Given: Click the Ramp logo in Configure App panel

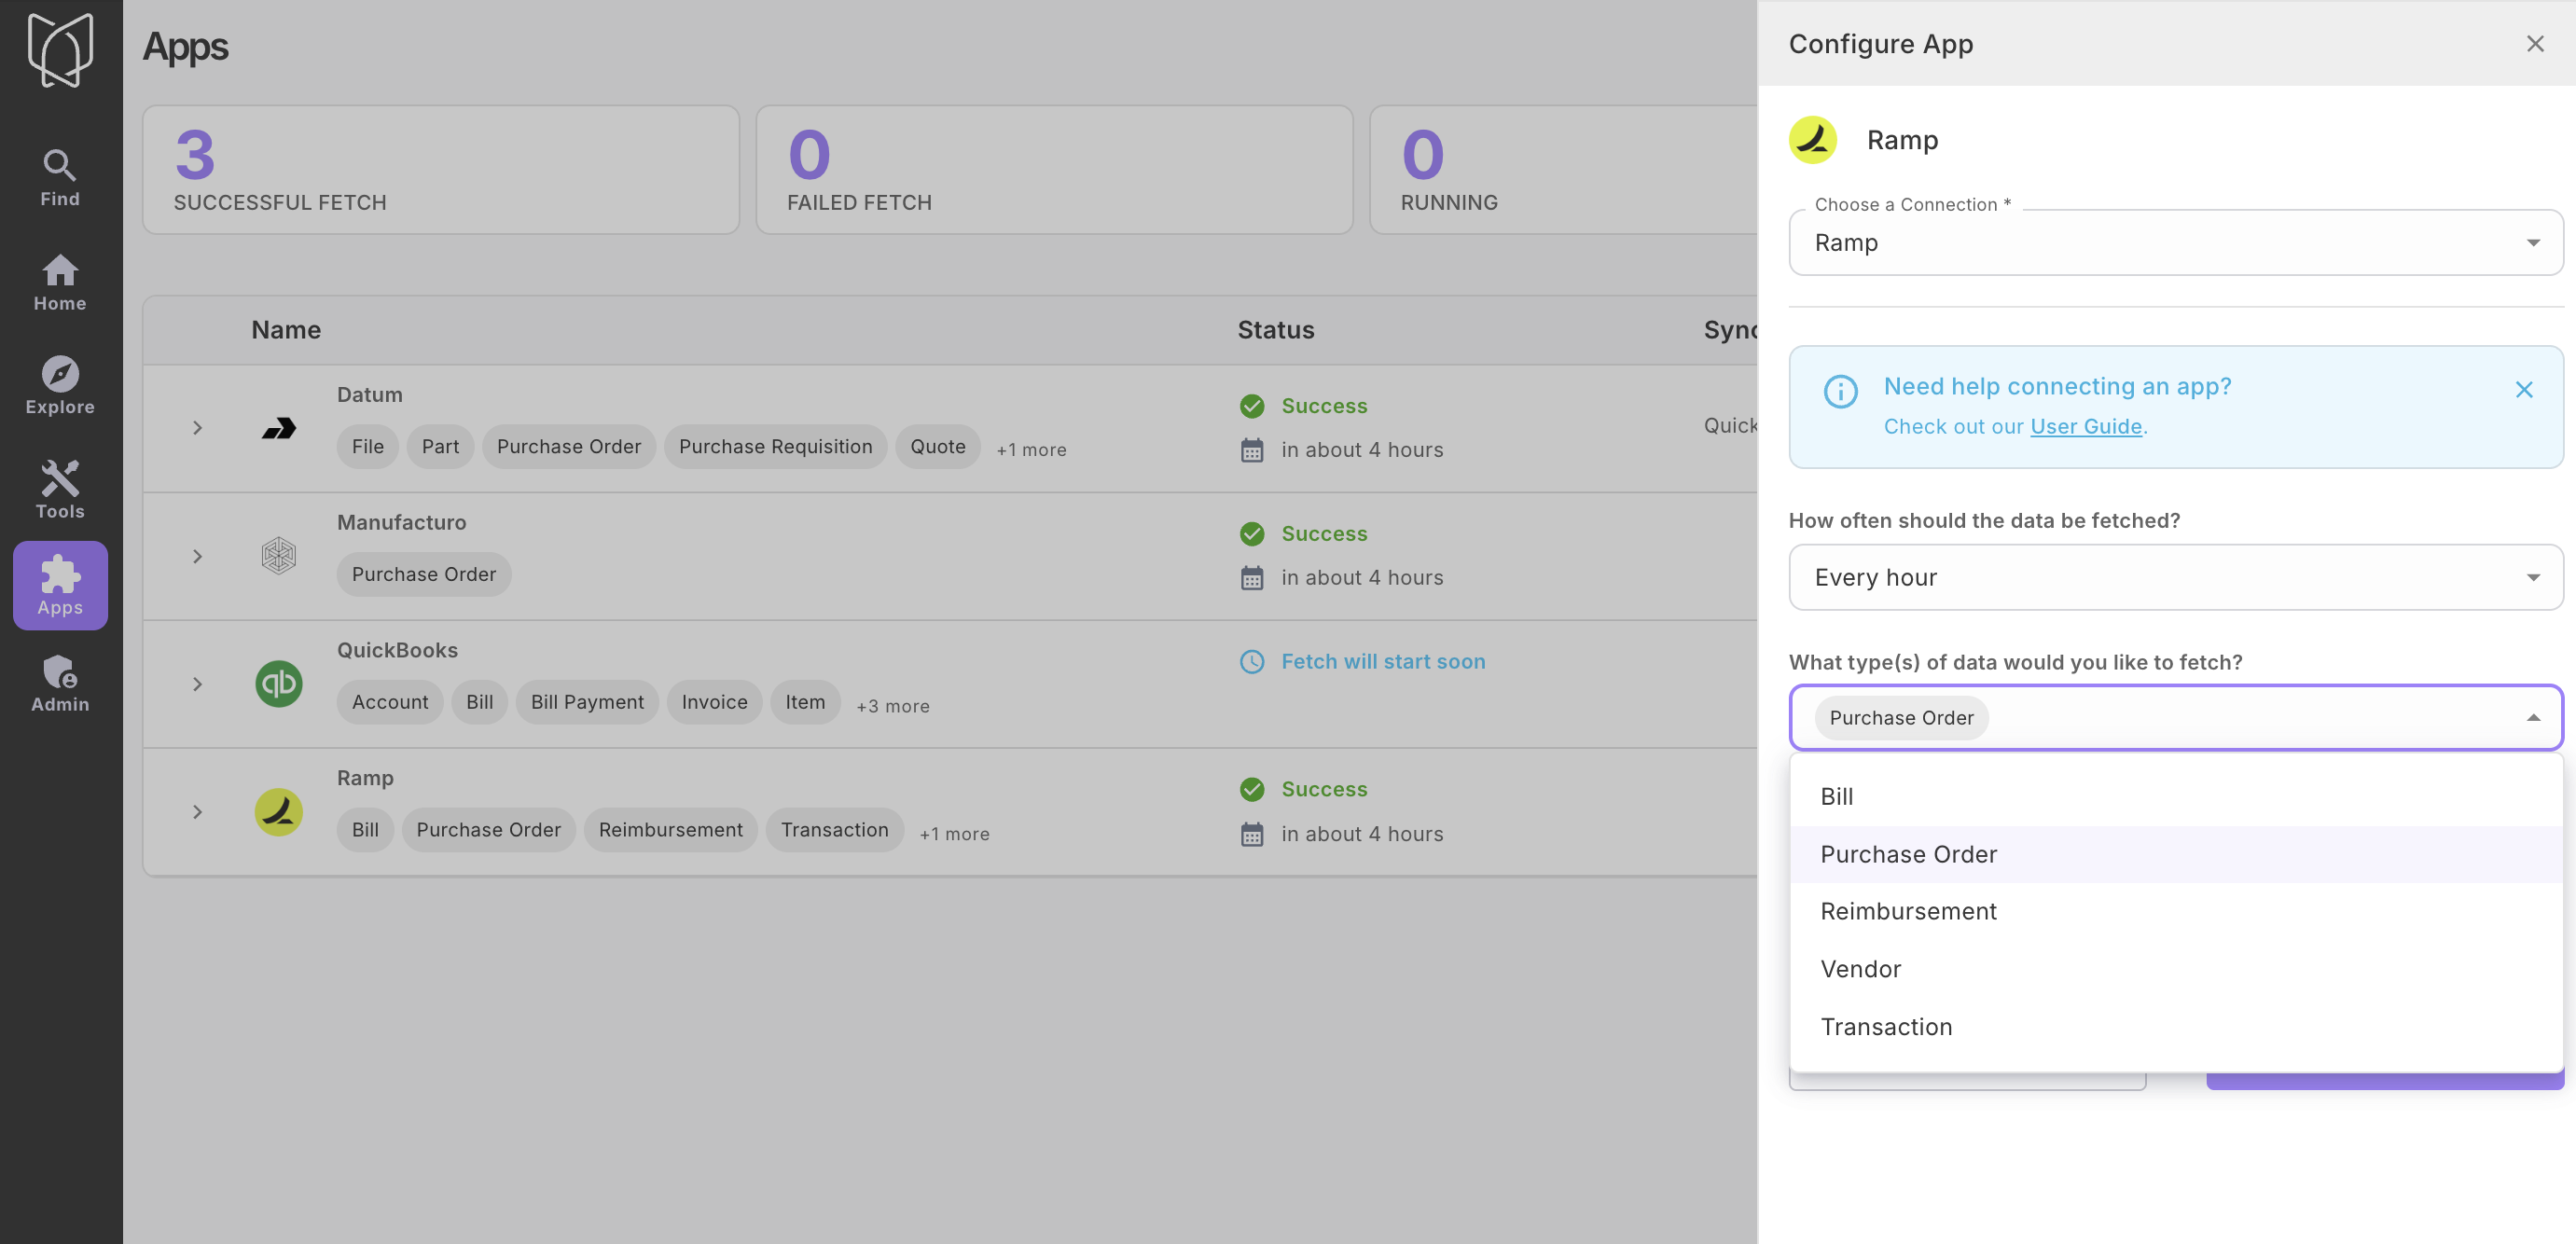Looking at the screenshot, I should (x=1813, y=140).
